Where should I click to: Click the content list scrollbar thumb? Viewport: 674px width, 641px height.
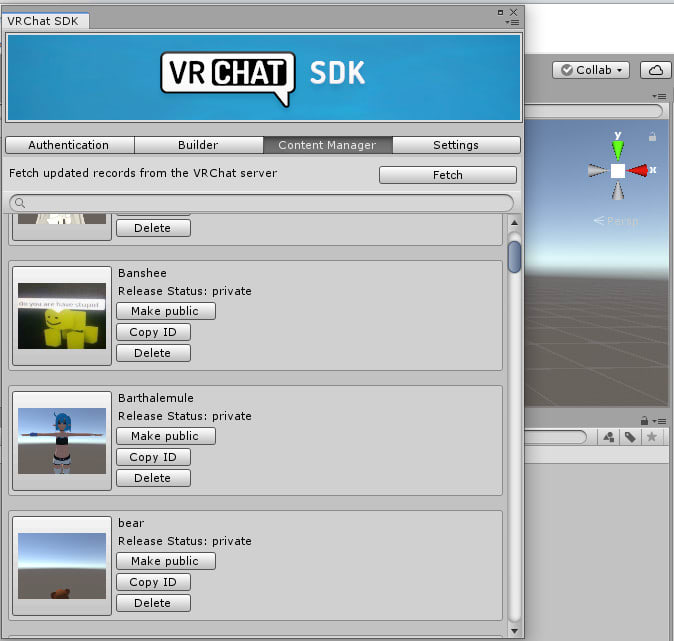[x=514, y=257]
